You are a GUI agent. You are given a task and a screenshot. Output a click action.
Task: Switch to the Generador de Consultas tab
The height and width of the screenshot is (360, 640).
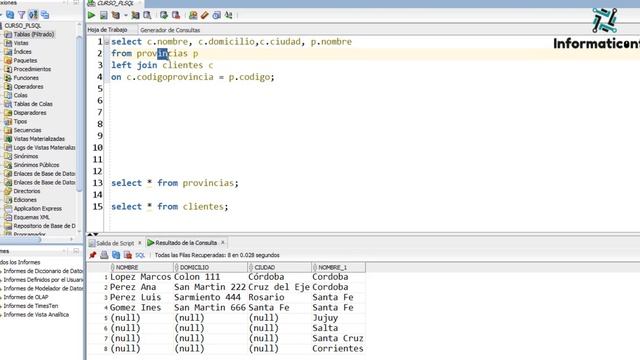click(170, 30)
